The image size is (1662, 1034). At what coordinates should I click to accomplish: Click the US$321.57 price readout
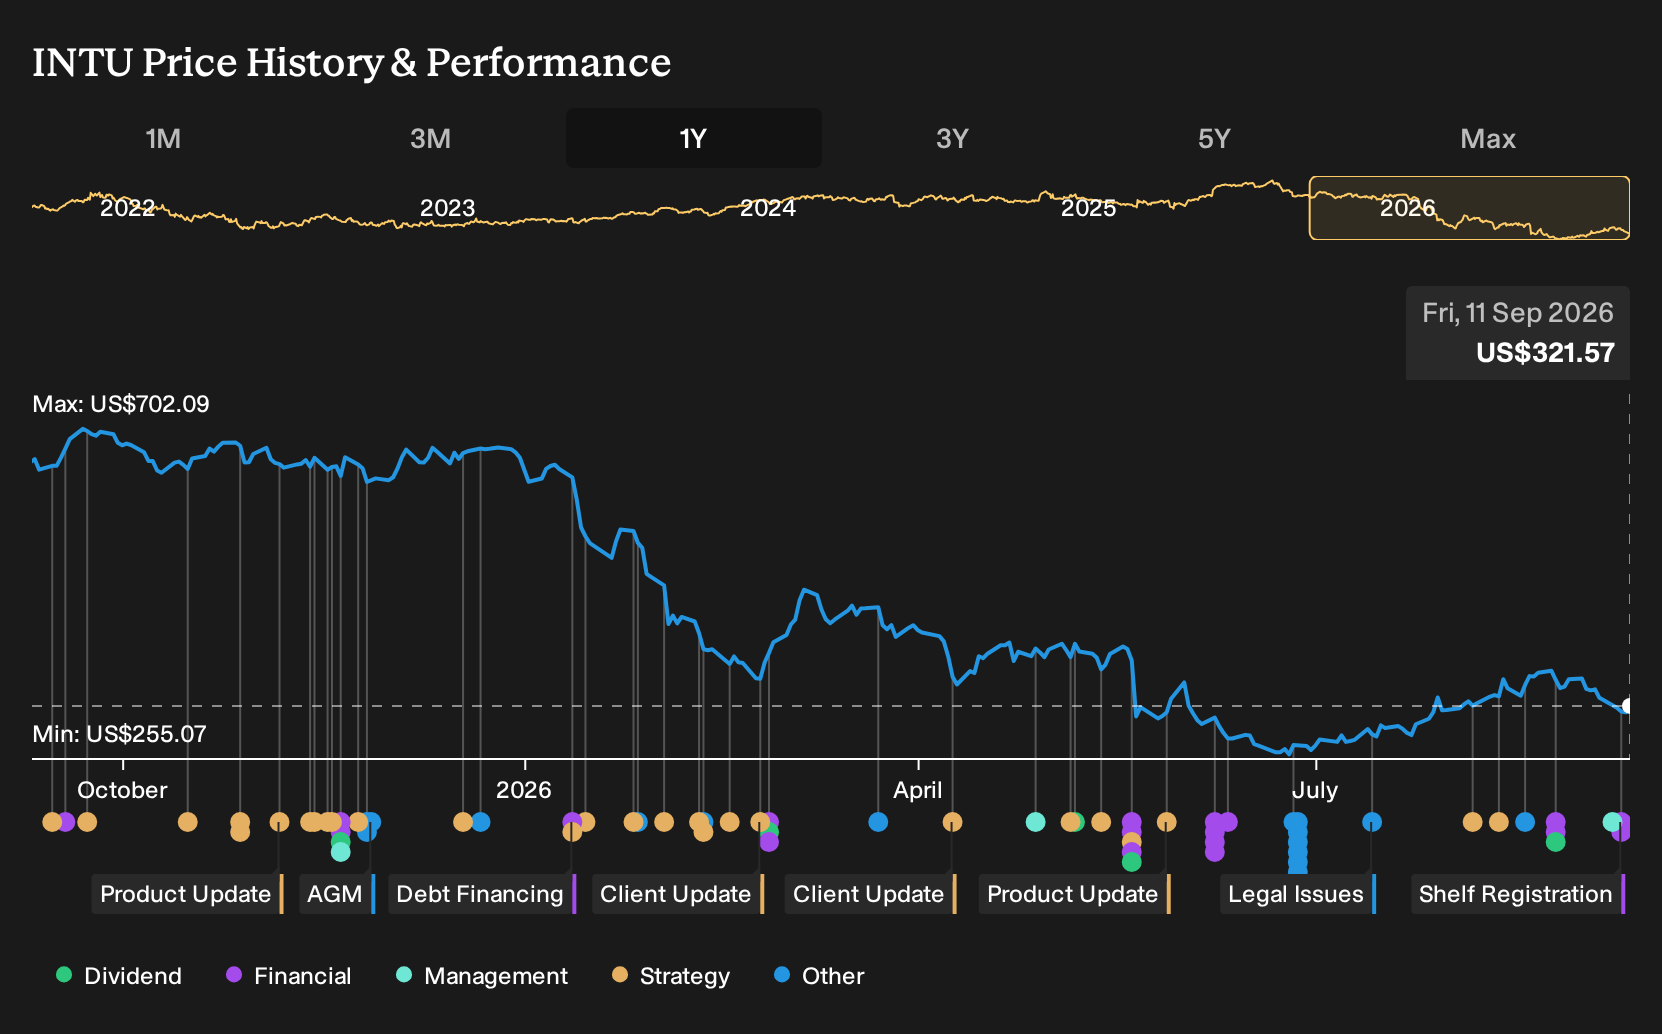pyautogui.click(x=1545, y=353)
